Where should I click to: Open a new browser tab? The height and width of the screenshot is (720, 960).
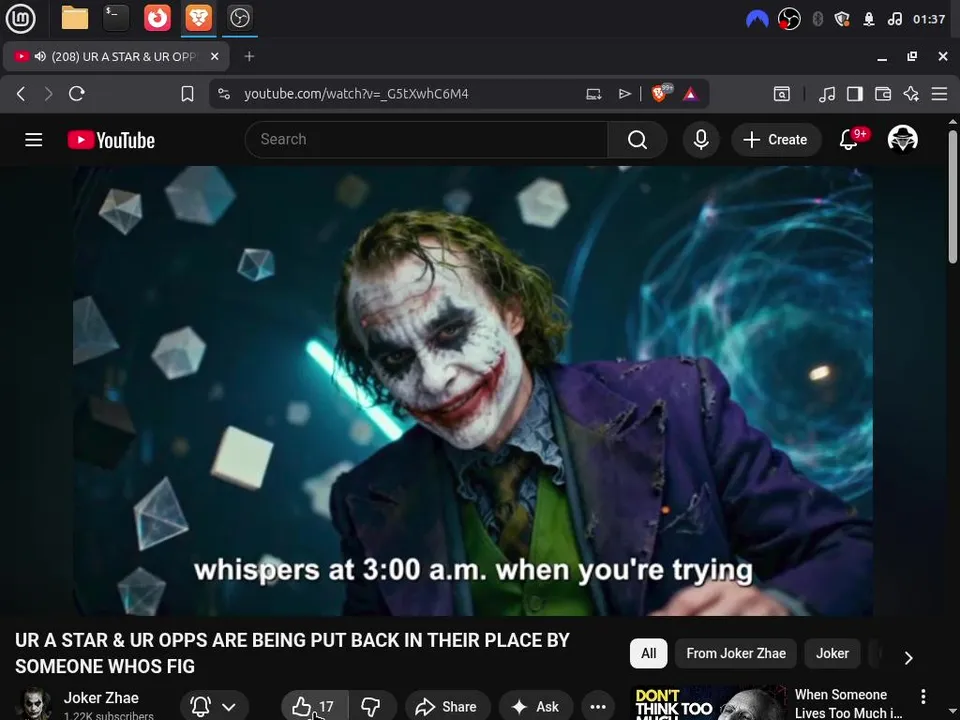[249, 56]
